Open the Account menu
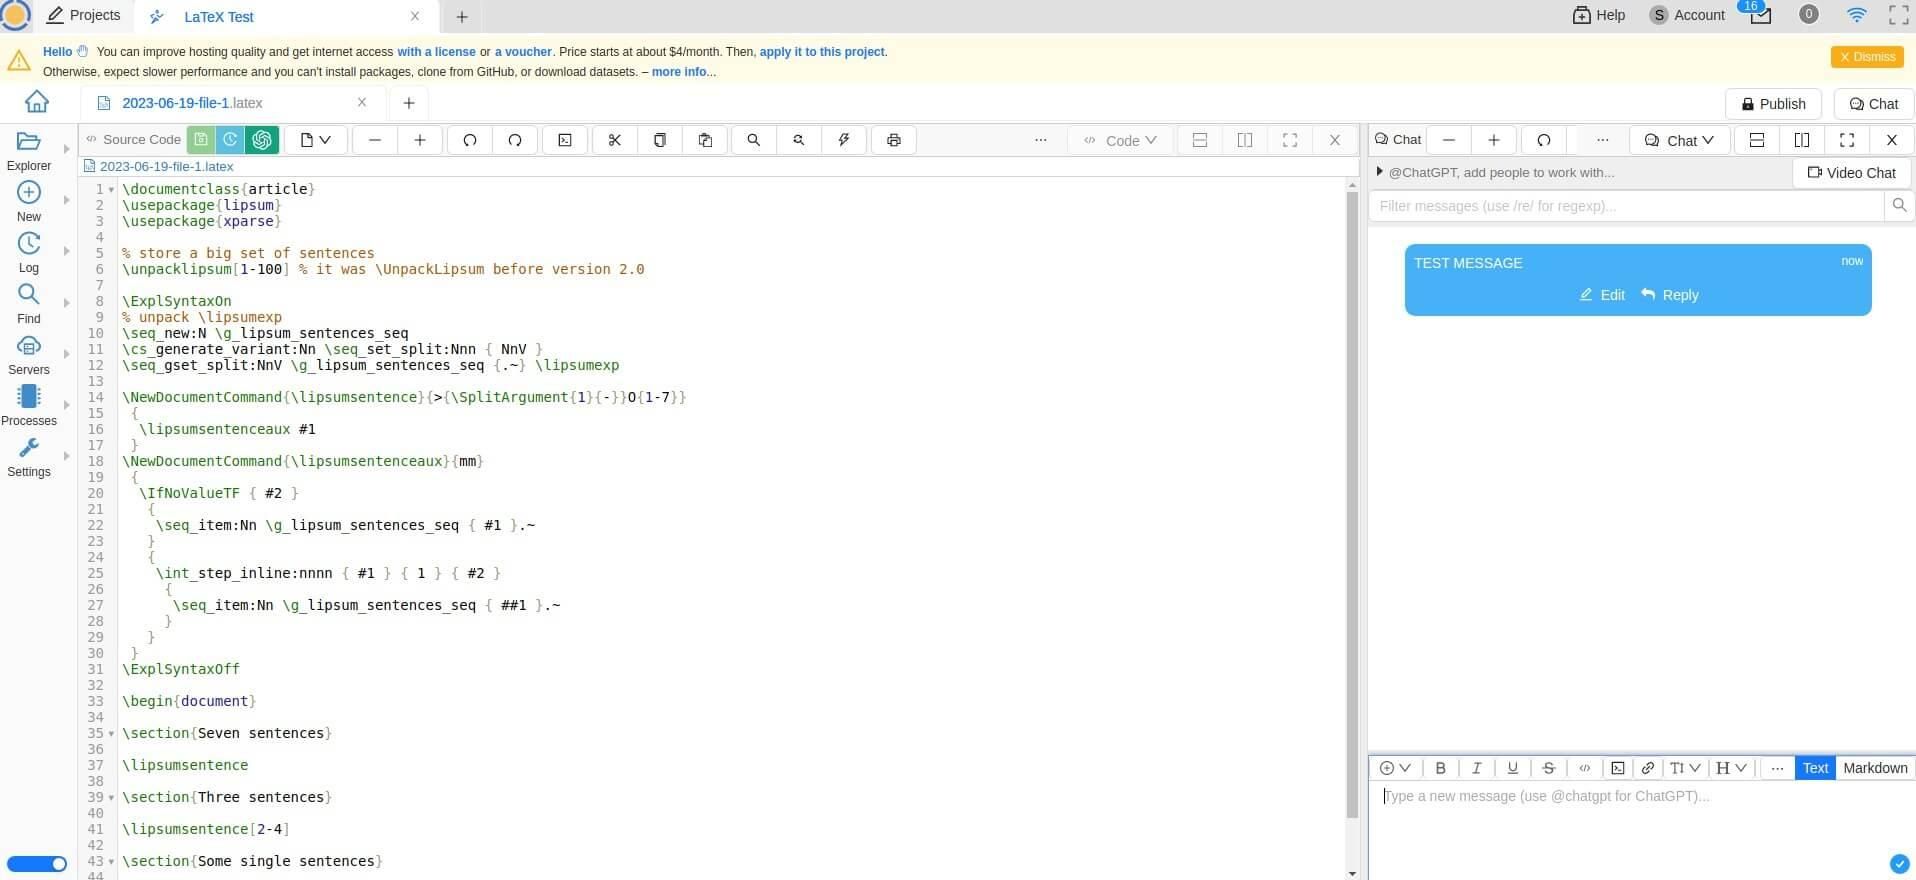Viewport: 1916px width, 880px height. click(1687, 15)
